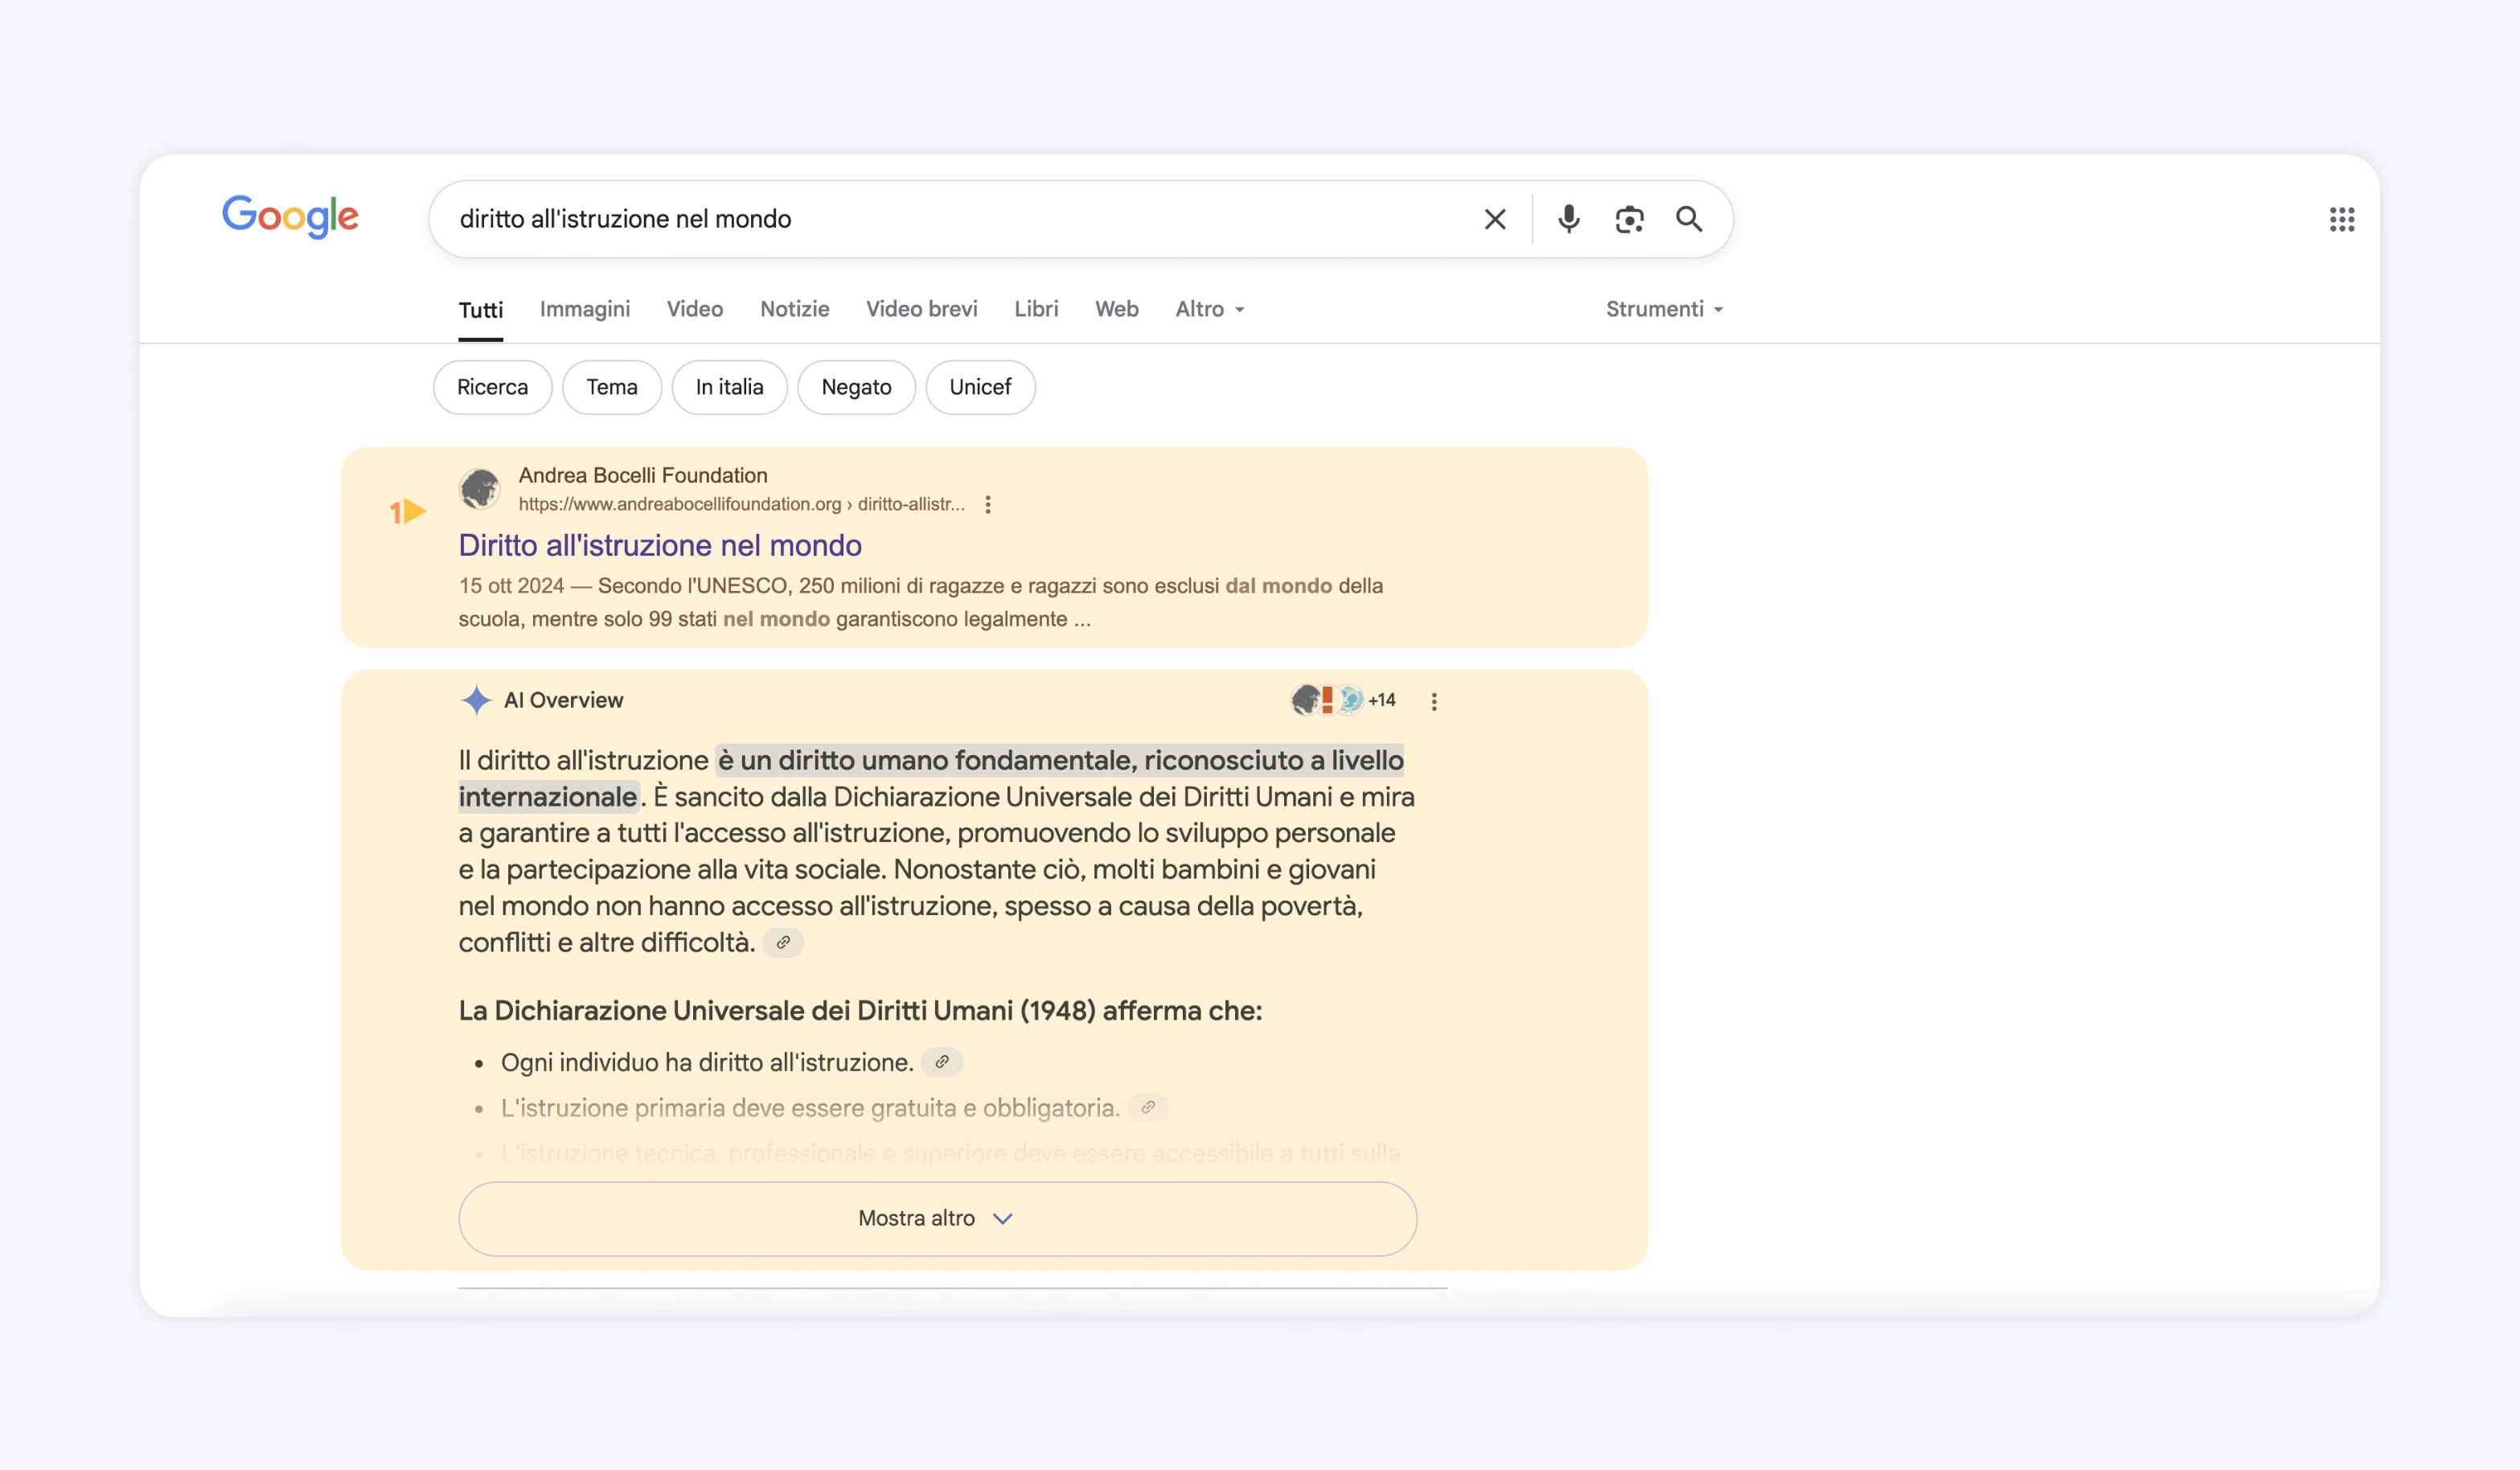Click the andreabocellifoundation.org URL
The width and height of the screenshot is (2520, 1470).
tap(742, 505)
